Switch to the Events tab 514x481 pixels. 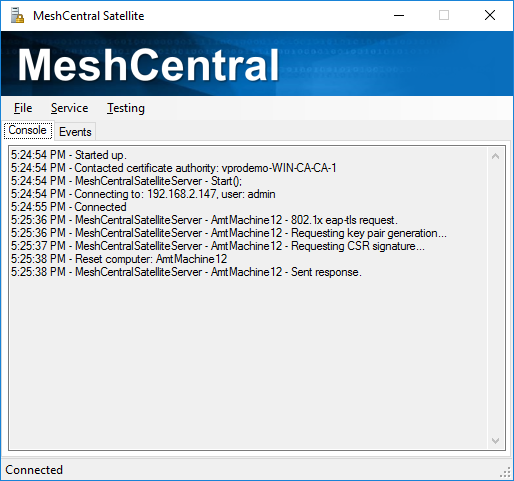(75, 132)
